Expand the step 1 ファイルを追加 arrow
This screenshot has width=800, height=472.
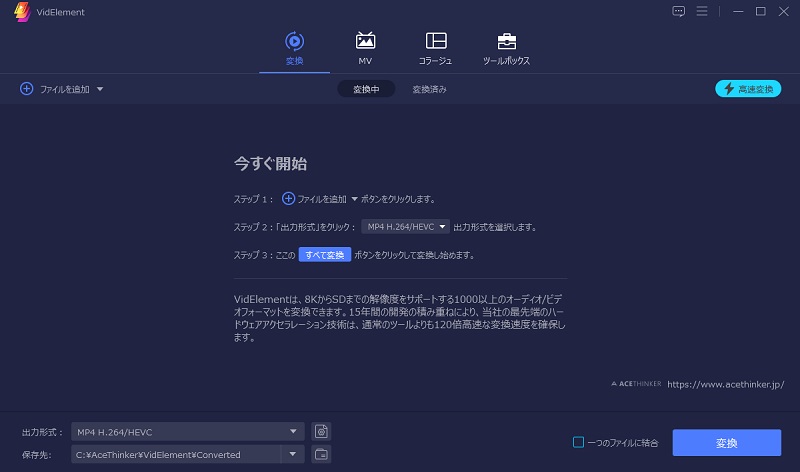(x=354, y=199)
